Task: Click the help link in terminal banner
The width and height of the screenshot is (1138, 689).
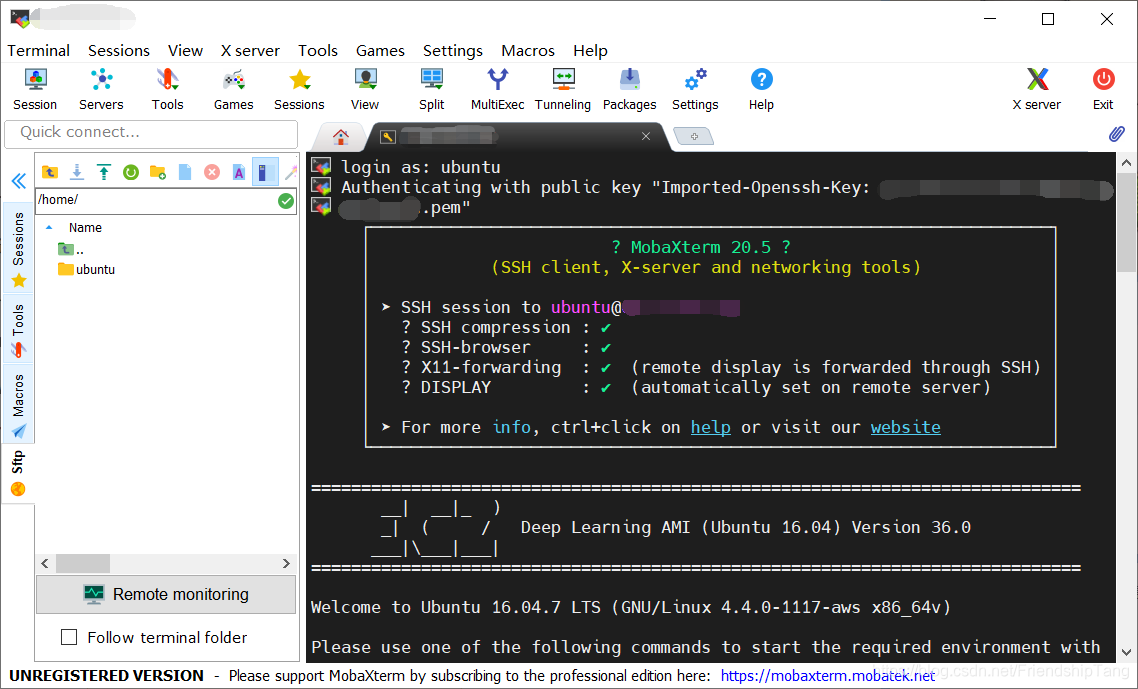Action: [711, 428]
